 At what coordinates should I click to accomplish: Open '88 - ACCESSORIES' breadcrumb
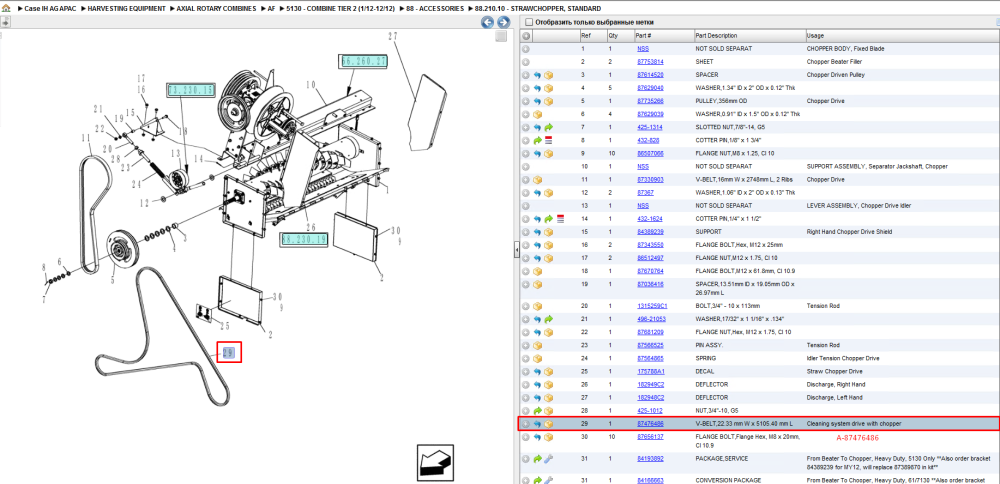(x=435, y=9)
